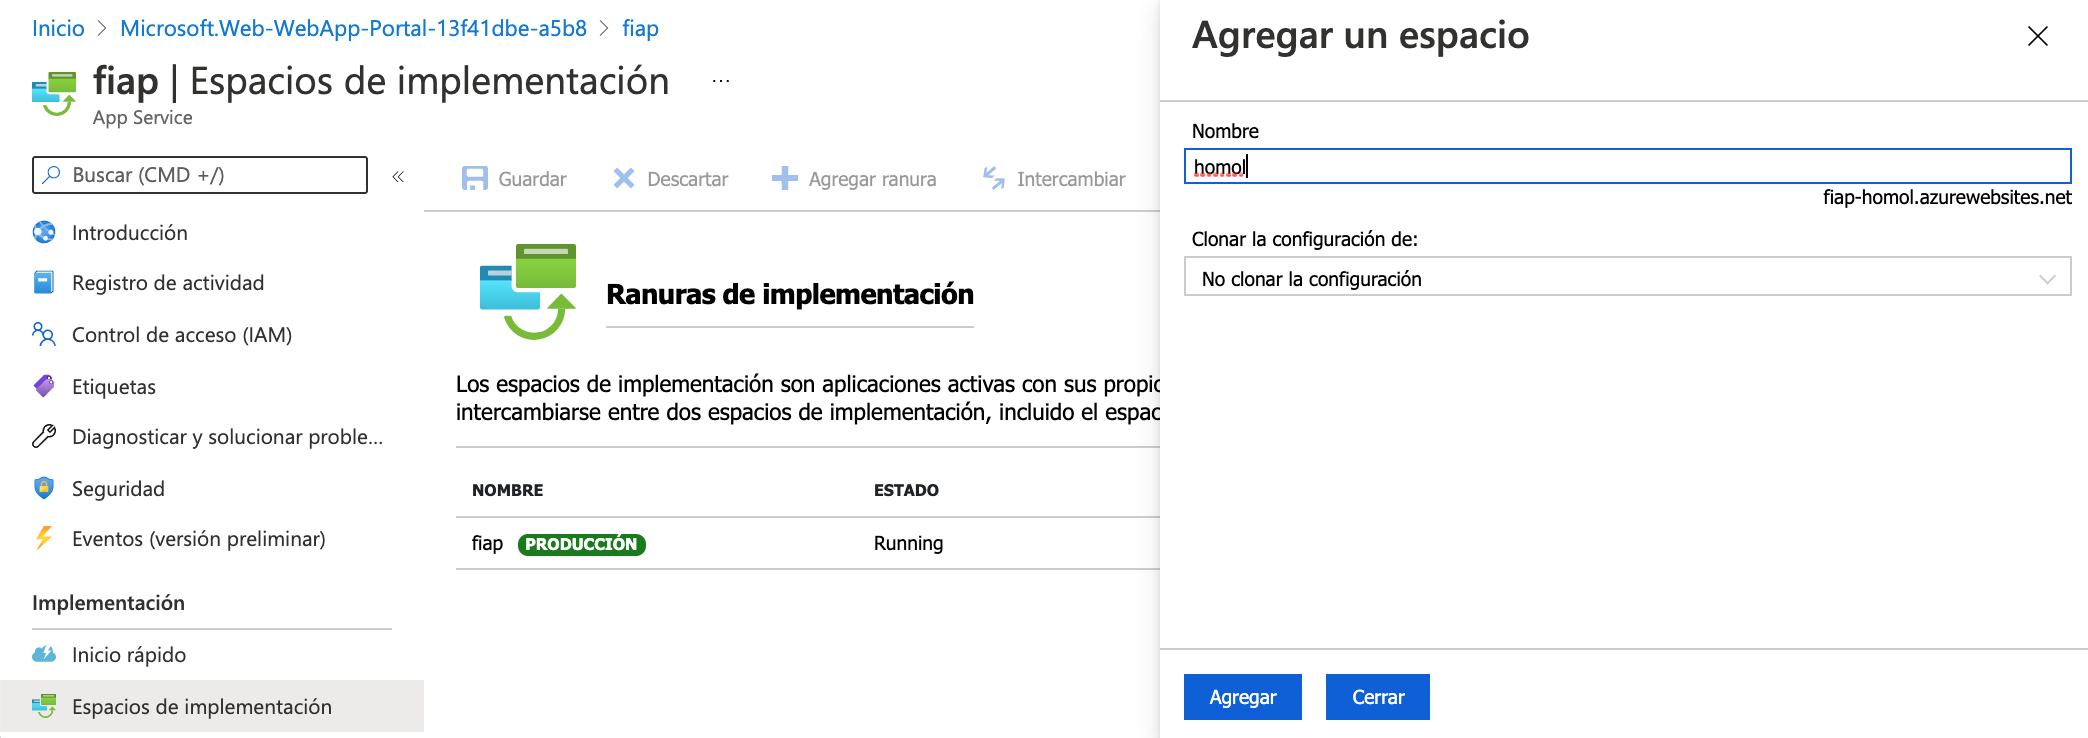
Task: Click the Intercambiar swap arrows icon
Action: [x=993, y=178]
